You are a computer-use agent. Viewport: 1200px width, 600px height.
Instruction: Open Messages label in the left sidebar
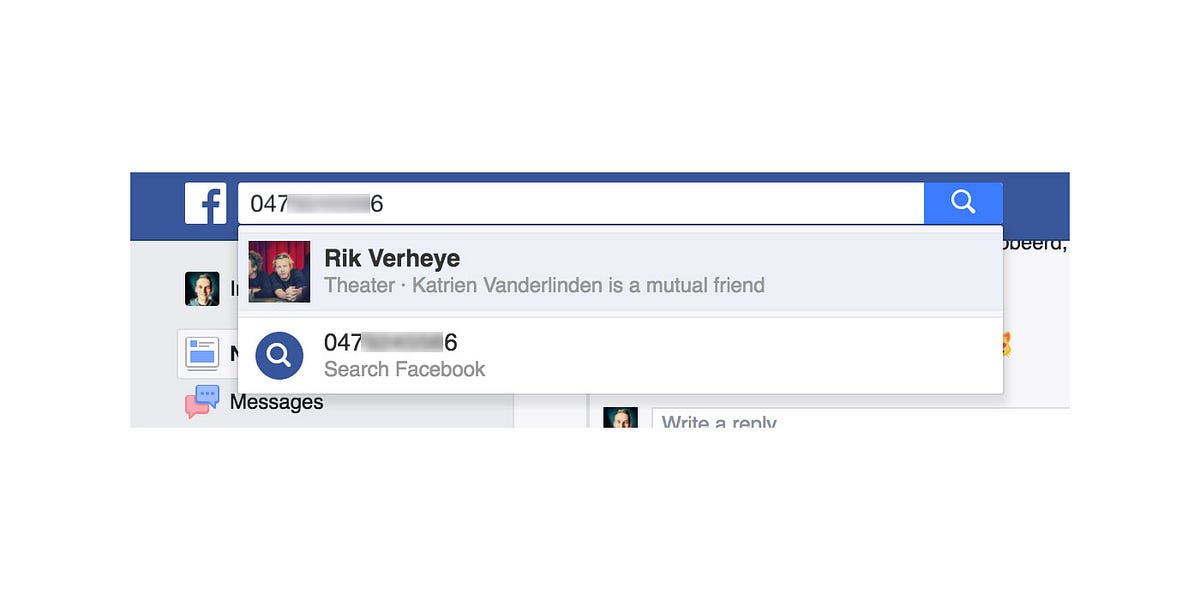277,402
